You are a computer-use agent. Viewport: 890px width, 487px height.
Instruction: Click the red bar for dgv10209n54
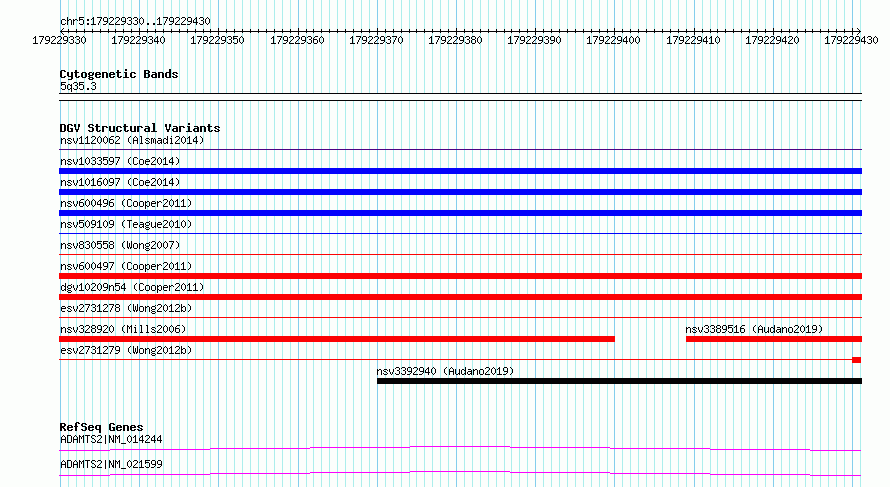click(x=460, y=297)
